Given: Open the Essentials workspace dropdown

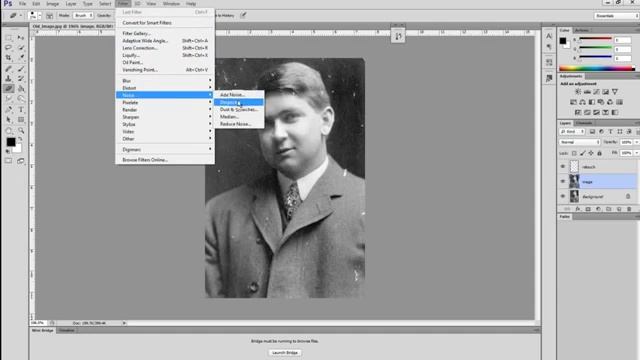Looking at the screenshot, I should [616, 16].
